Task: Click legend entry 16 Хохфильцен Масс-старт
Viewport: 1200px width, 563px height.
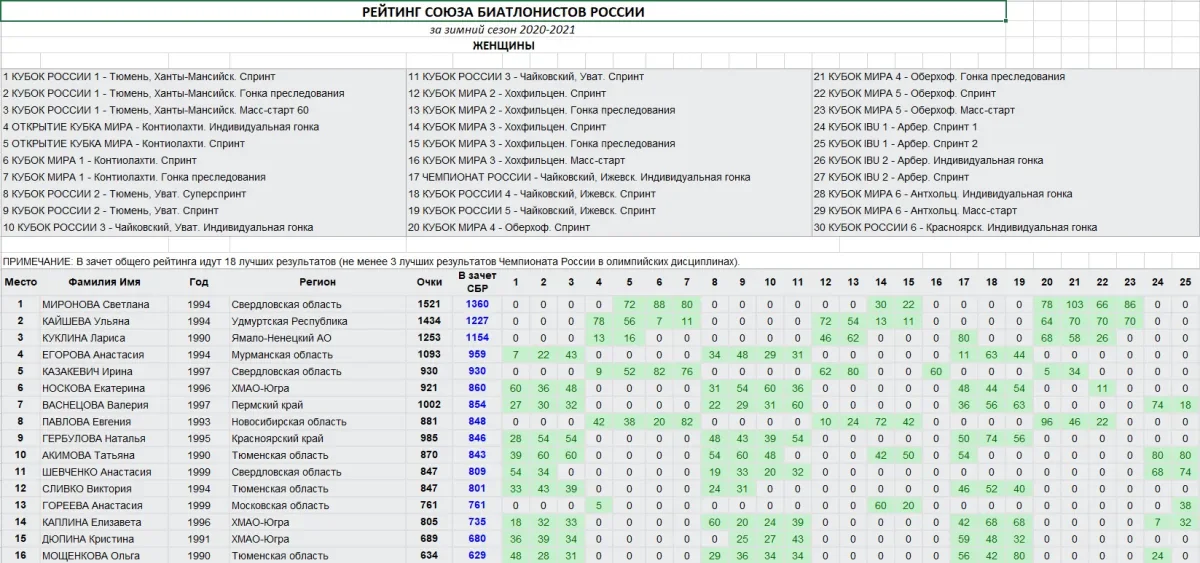Action: pos(516,160)
